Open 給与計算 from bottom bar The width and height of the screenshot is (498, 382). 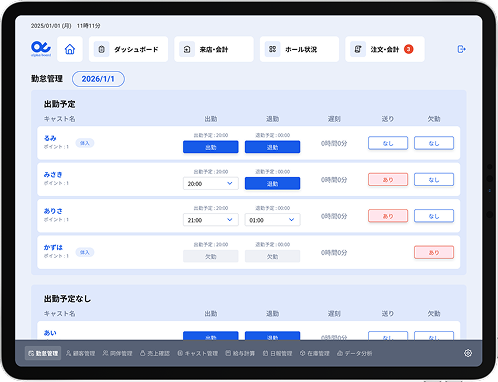[240, 353]
